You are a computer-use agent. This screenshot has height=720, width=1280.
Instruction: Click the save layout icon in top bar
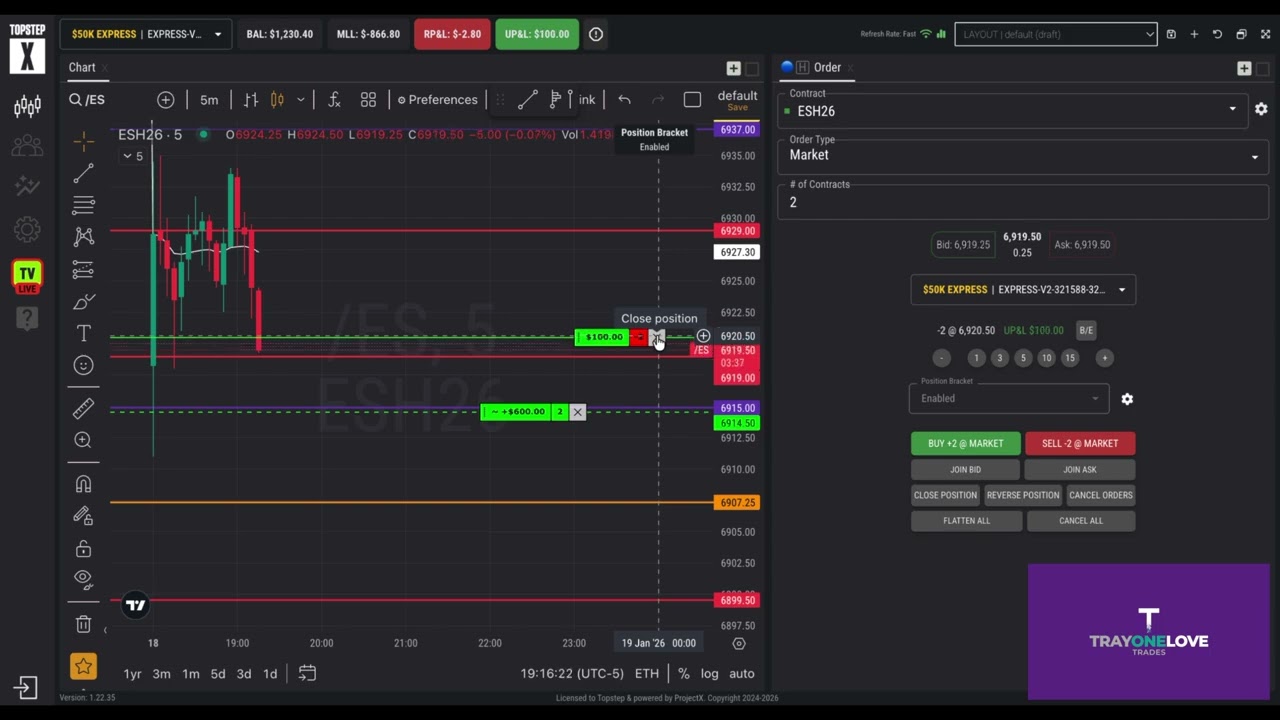(x=1171, y=34)
